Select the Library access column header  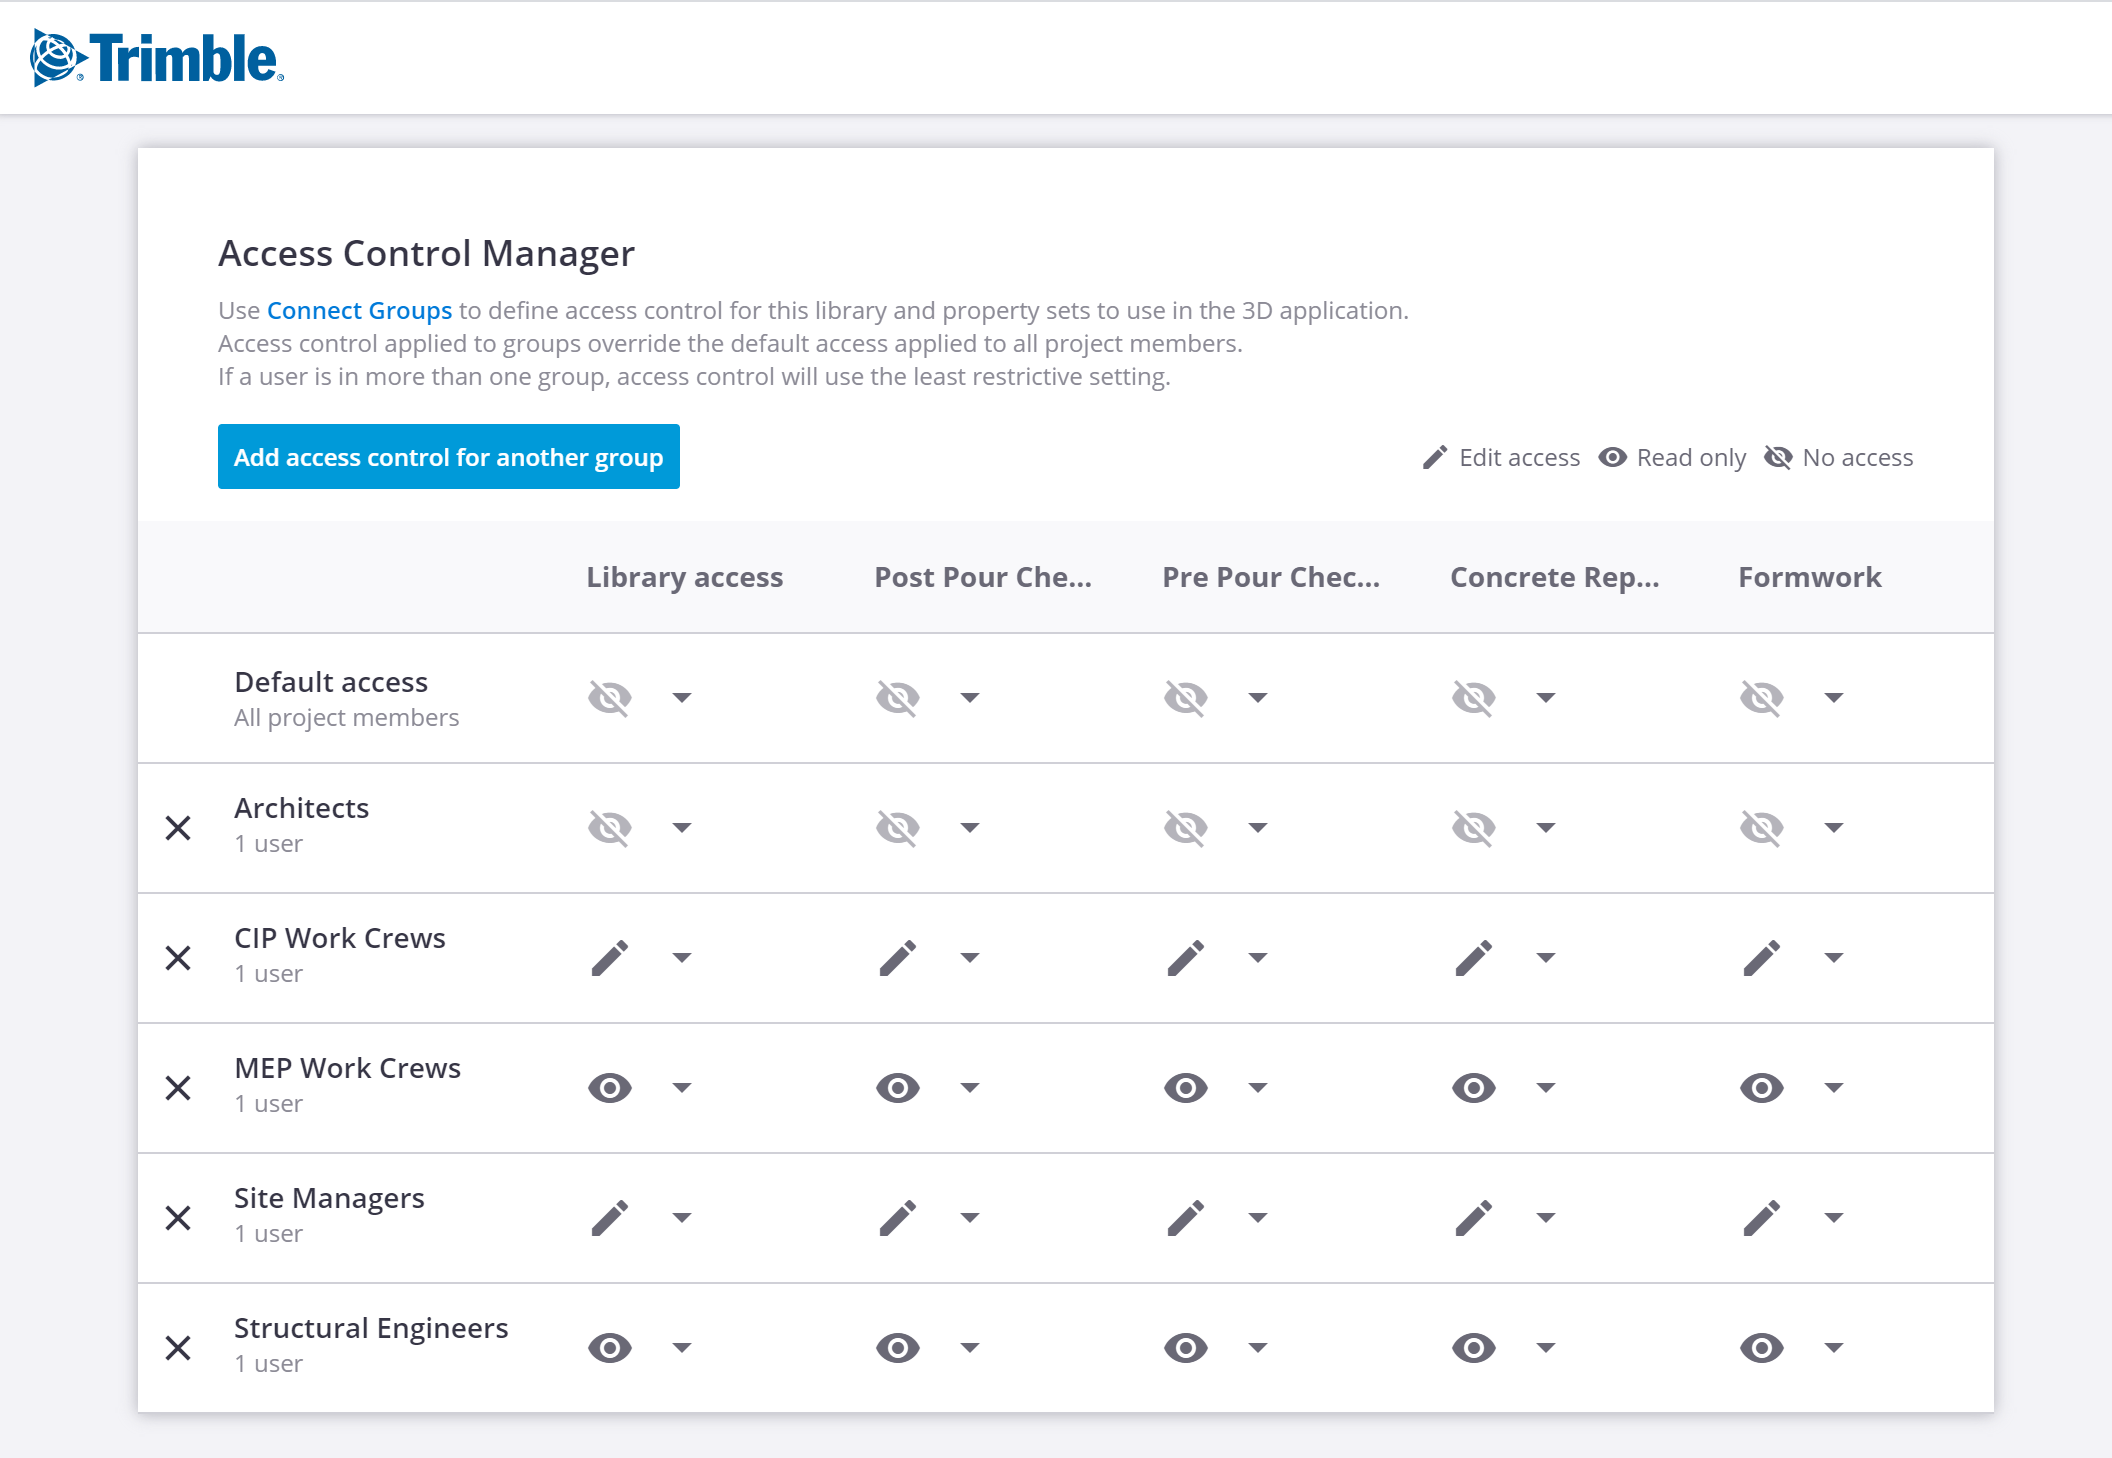pyautogui.click(x=684, y=577)
